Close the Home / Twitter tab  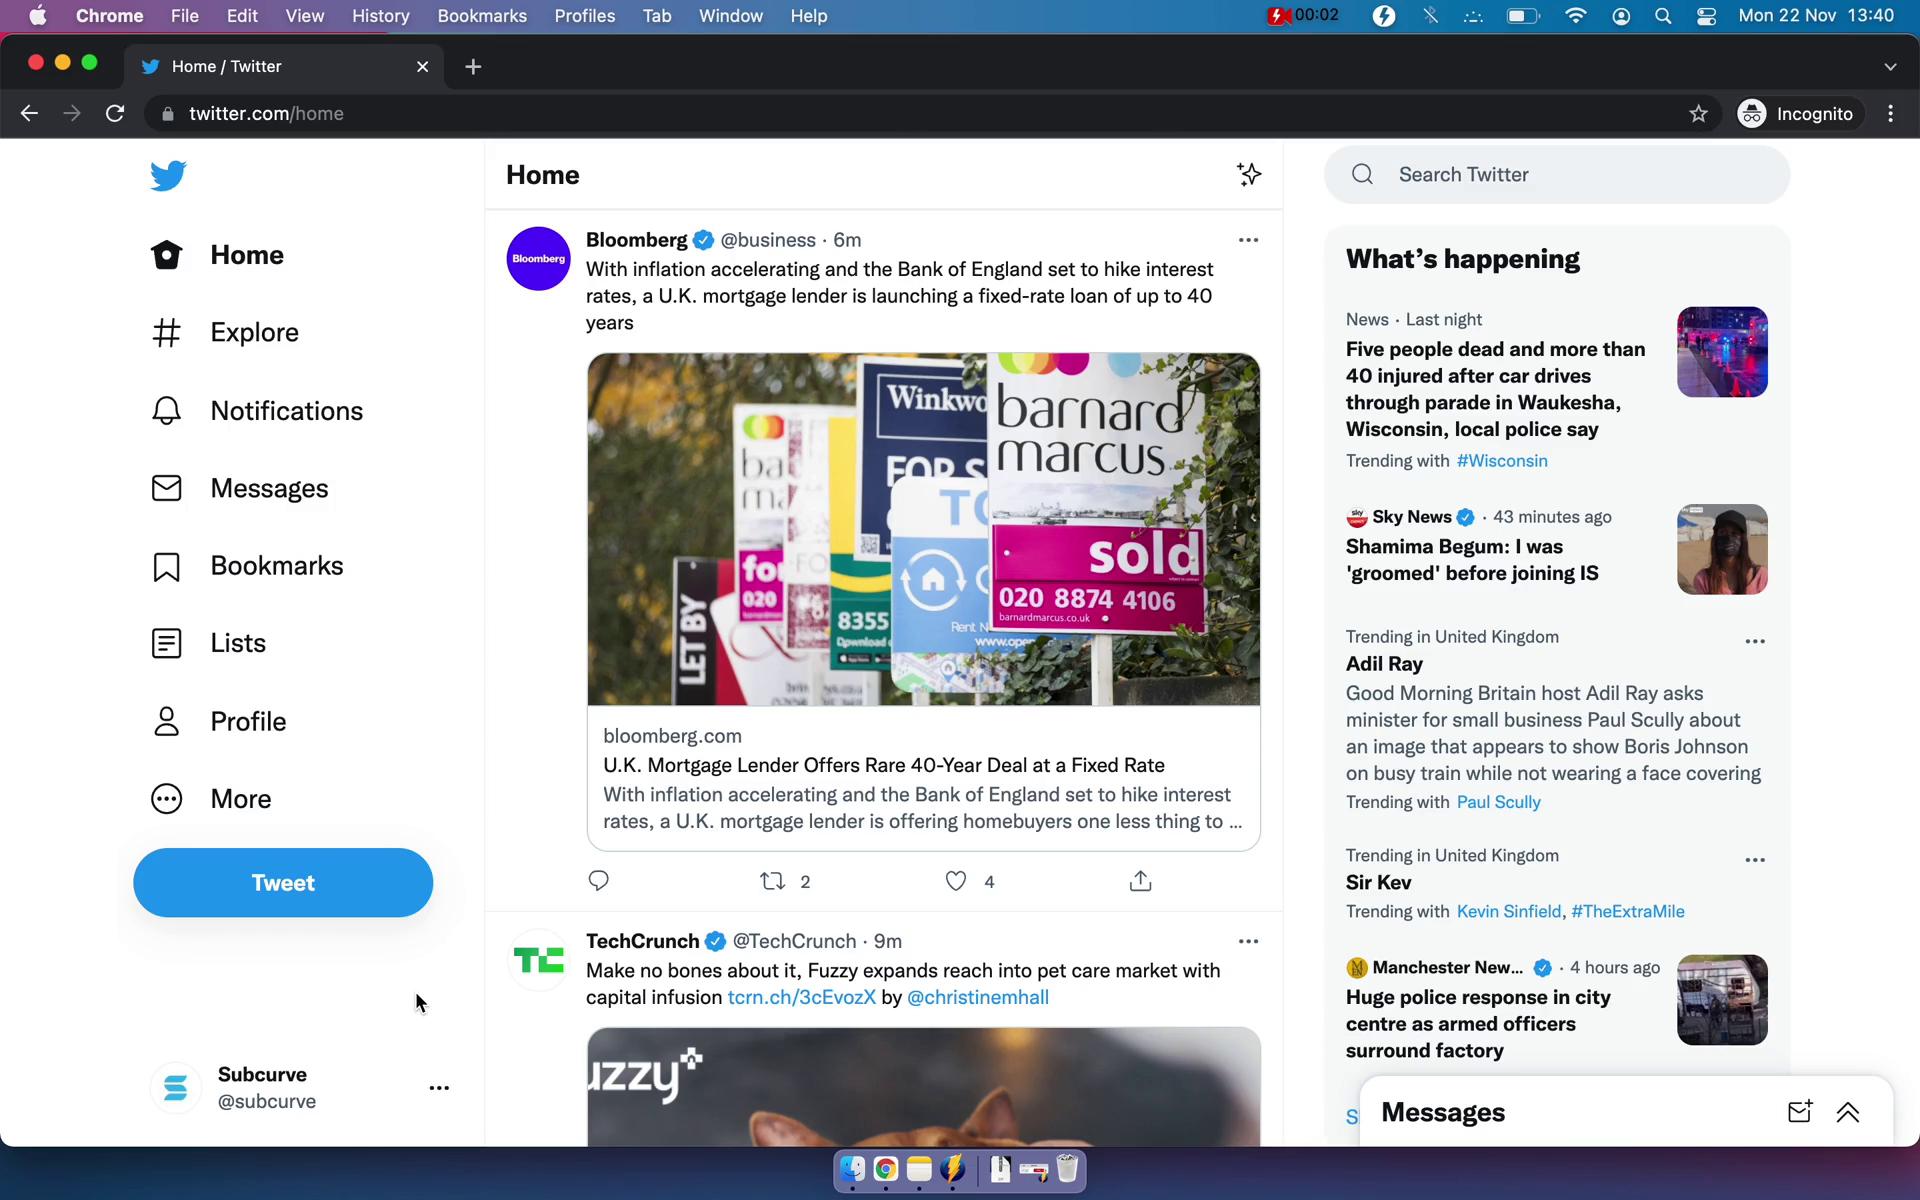(422, 66)
